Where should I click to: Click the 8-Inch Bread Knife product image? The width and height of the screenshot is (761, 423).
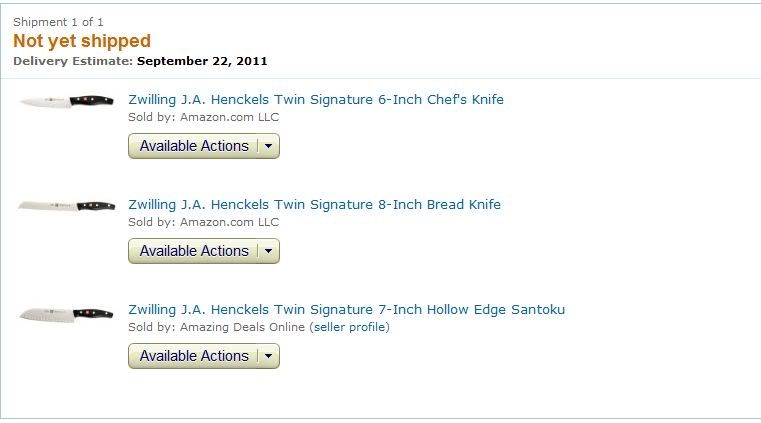(x=66, y=206)
